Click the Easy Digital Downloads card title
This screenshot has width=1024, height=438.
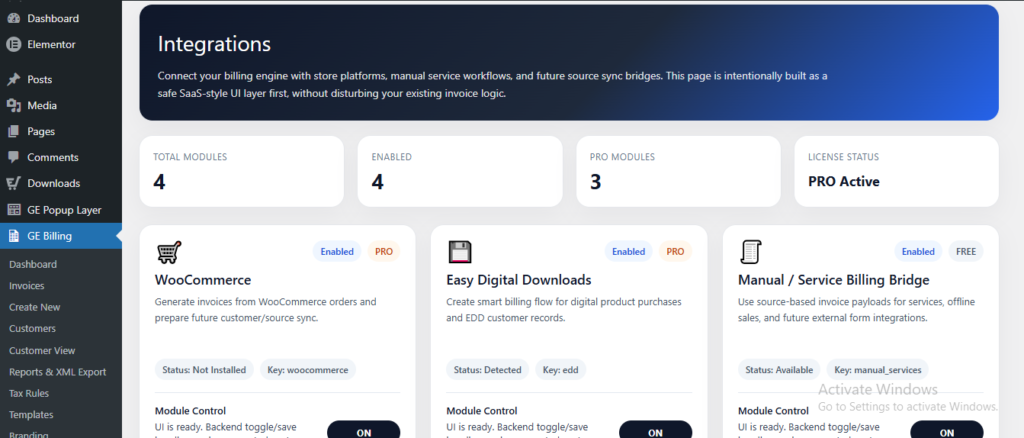tap(519, 280)
